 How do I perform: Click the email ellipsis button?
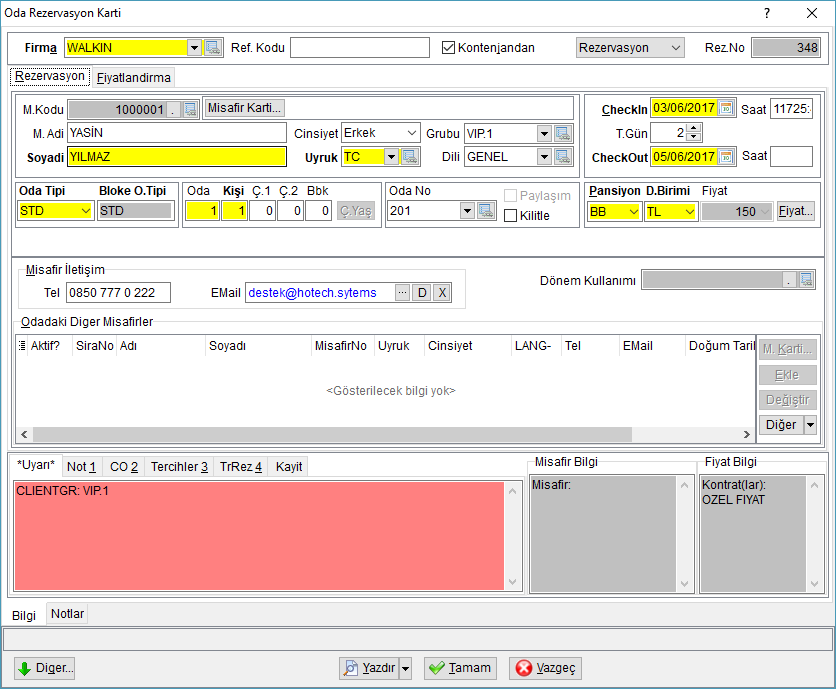[x=402, y=292]
